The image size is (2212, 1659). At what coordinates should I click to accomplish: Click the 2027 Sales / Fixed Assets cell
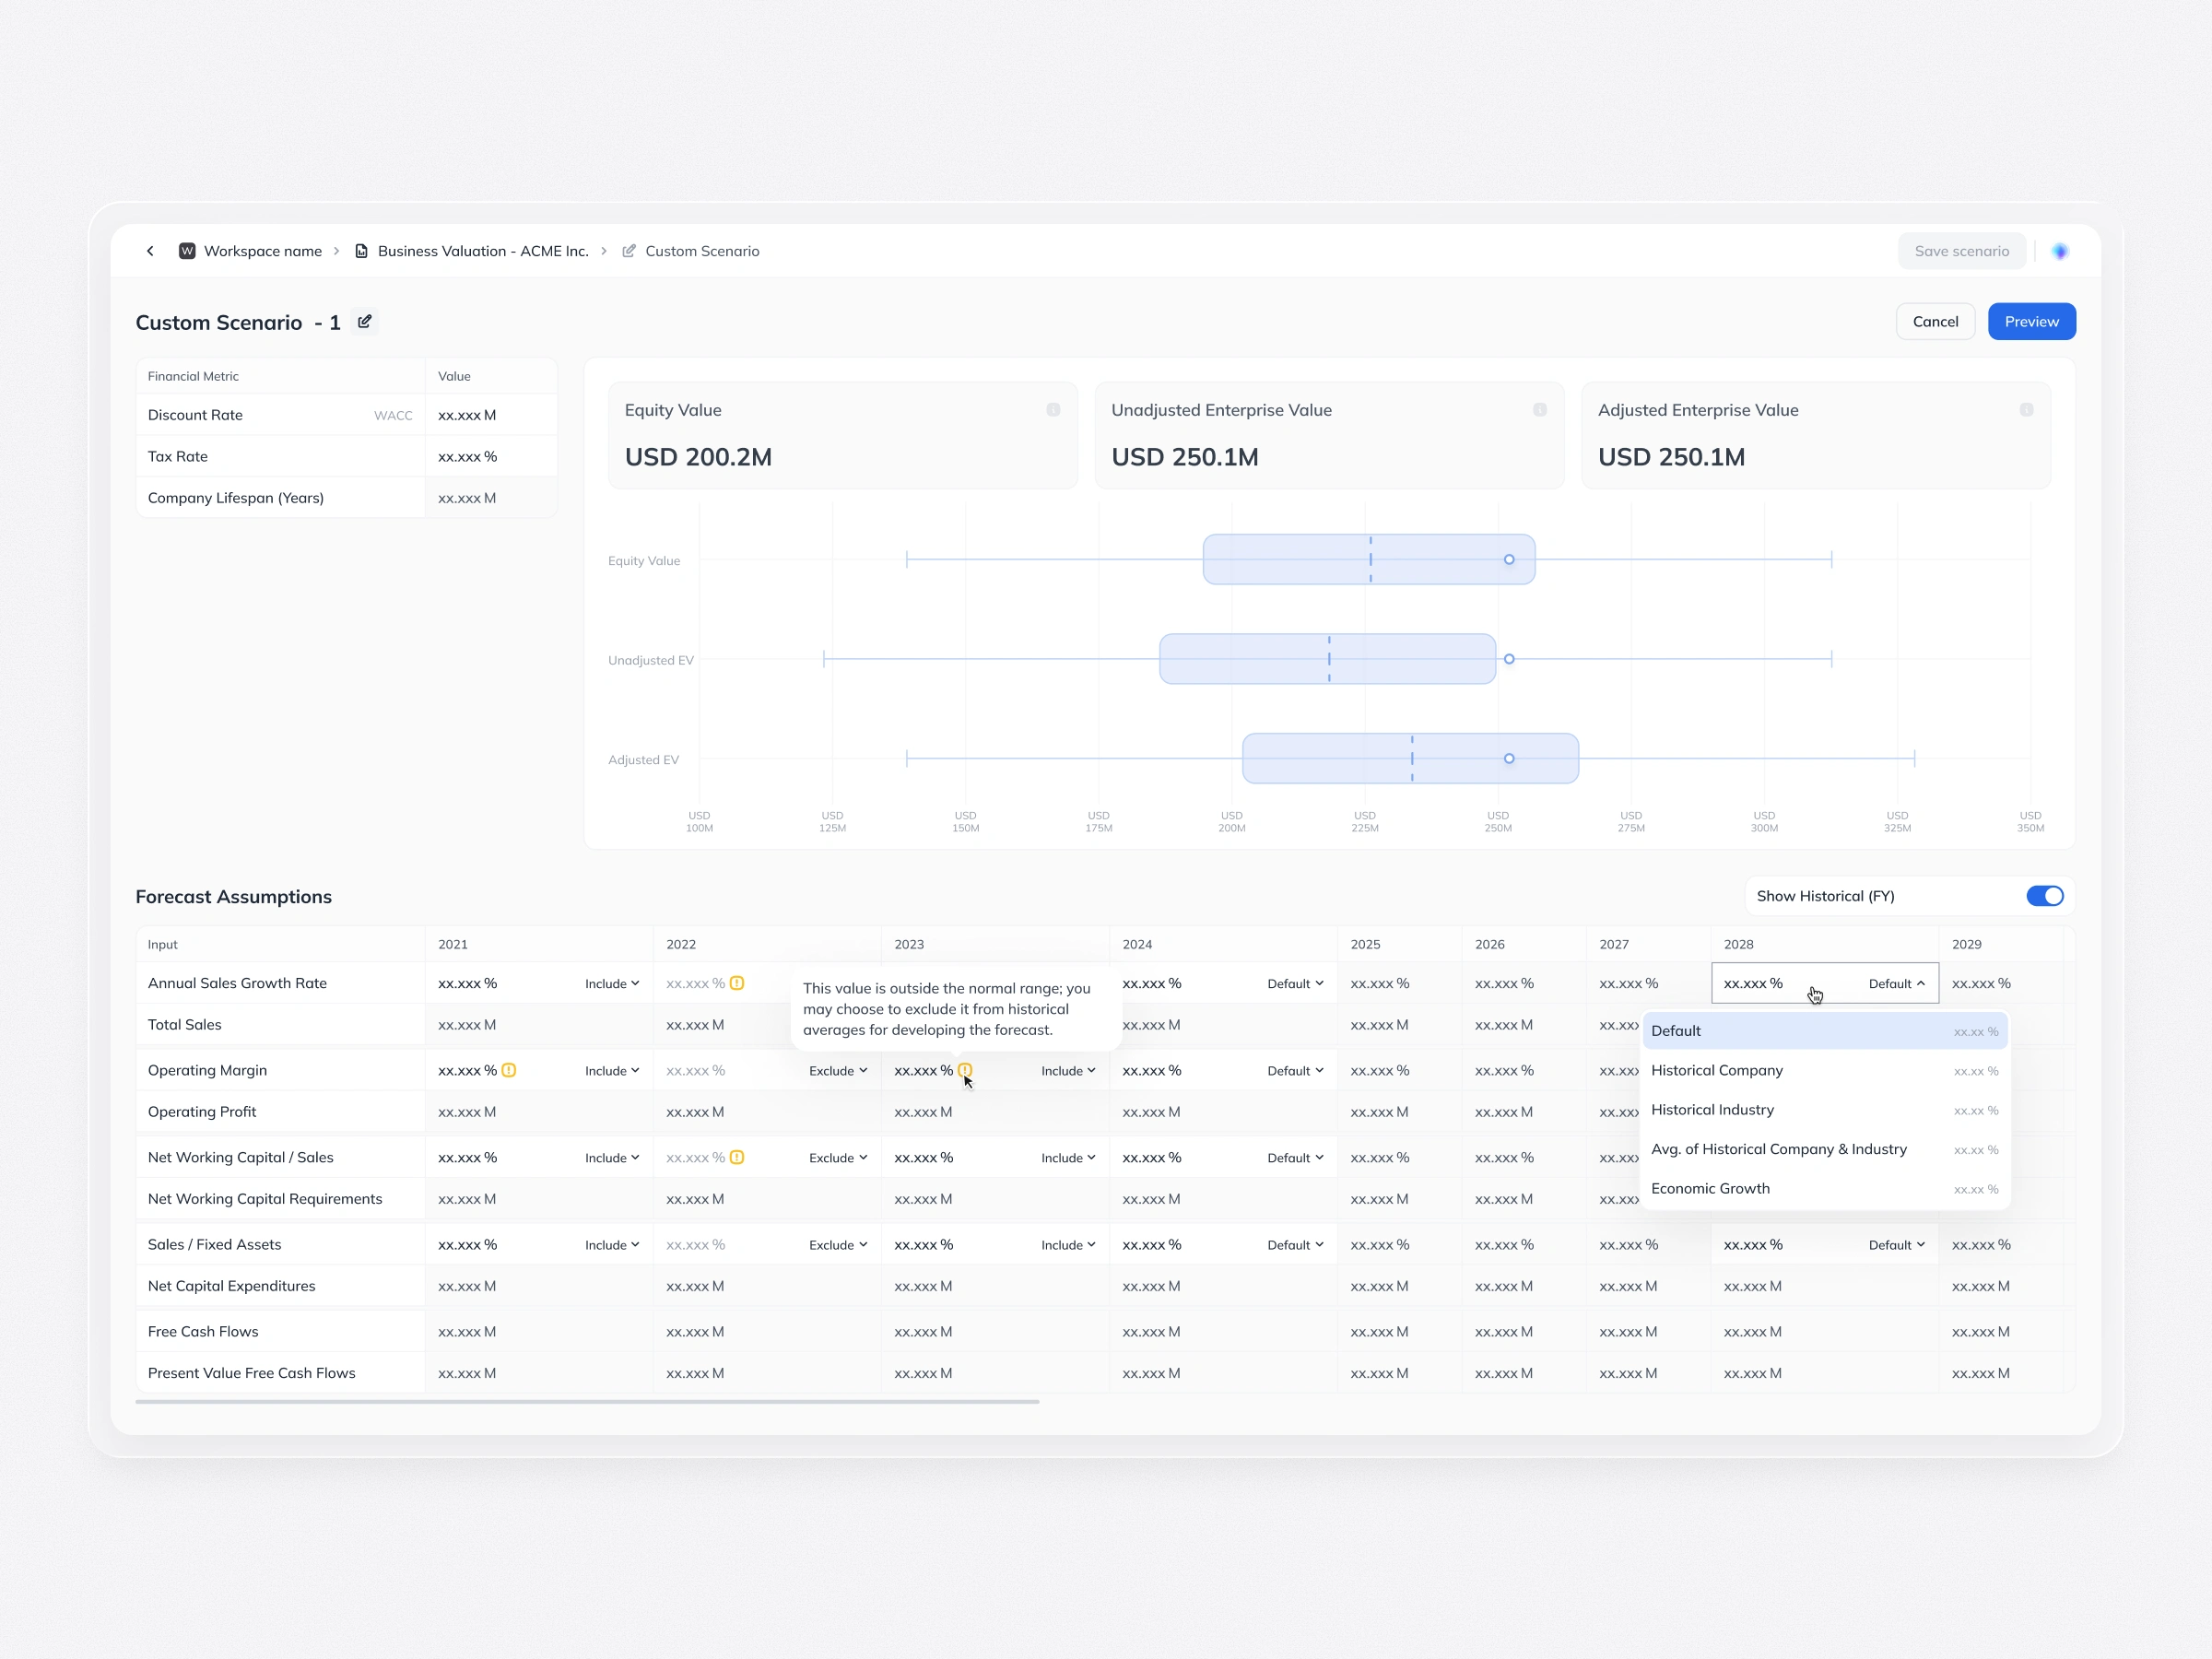point(1648,1245)
